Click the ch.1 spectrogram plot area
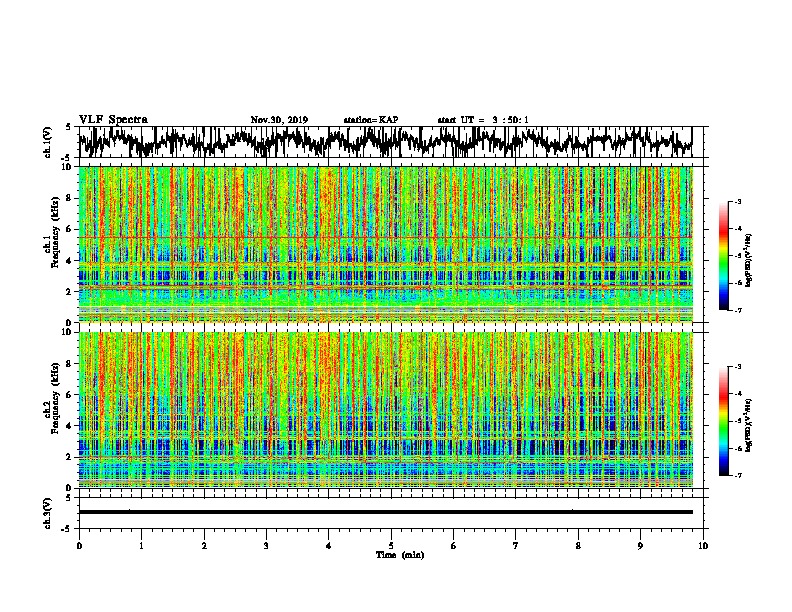Image resolution: width=792 pixels, height=612 pixels. click(385, 244)
